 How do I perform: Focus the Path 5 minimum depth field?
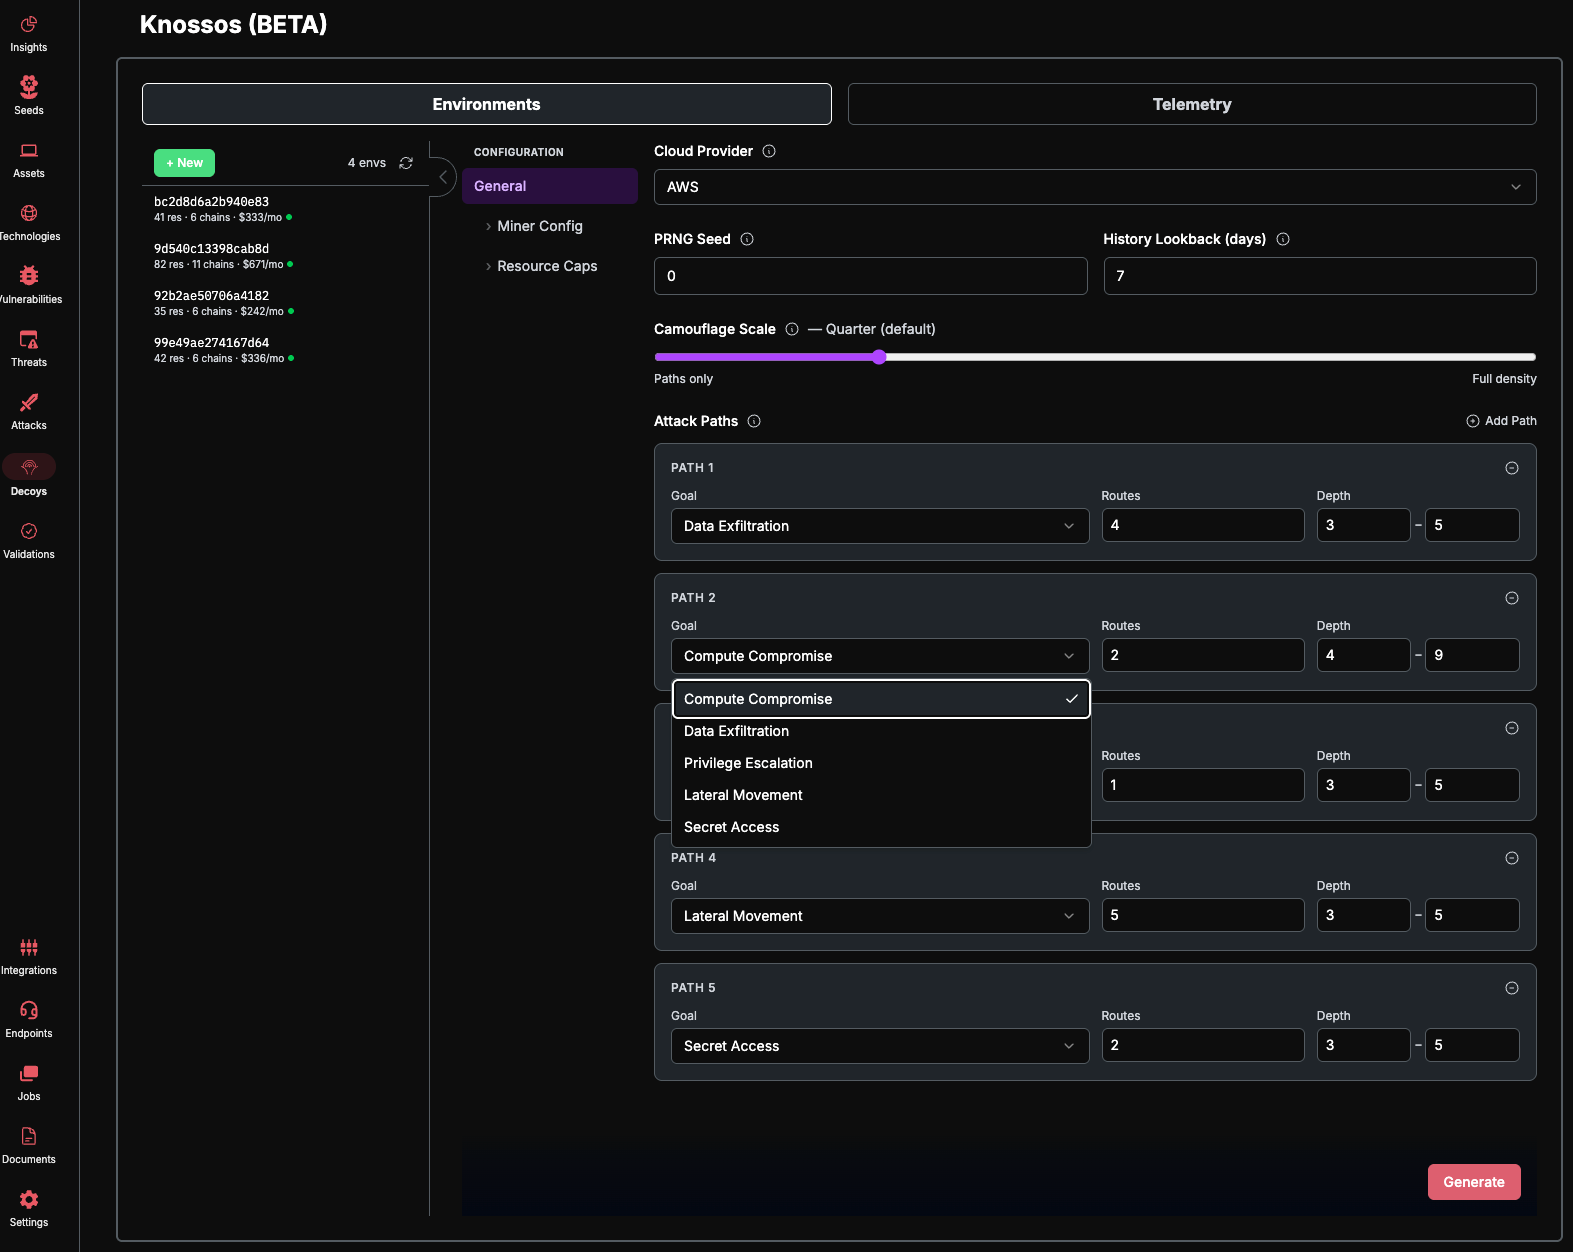click(x=1364, y=1045)
